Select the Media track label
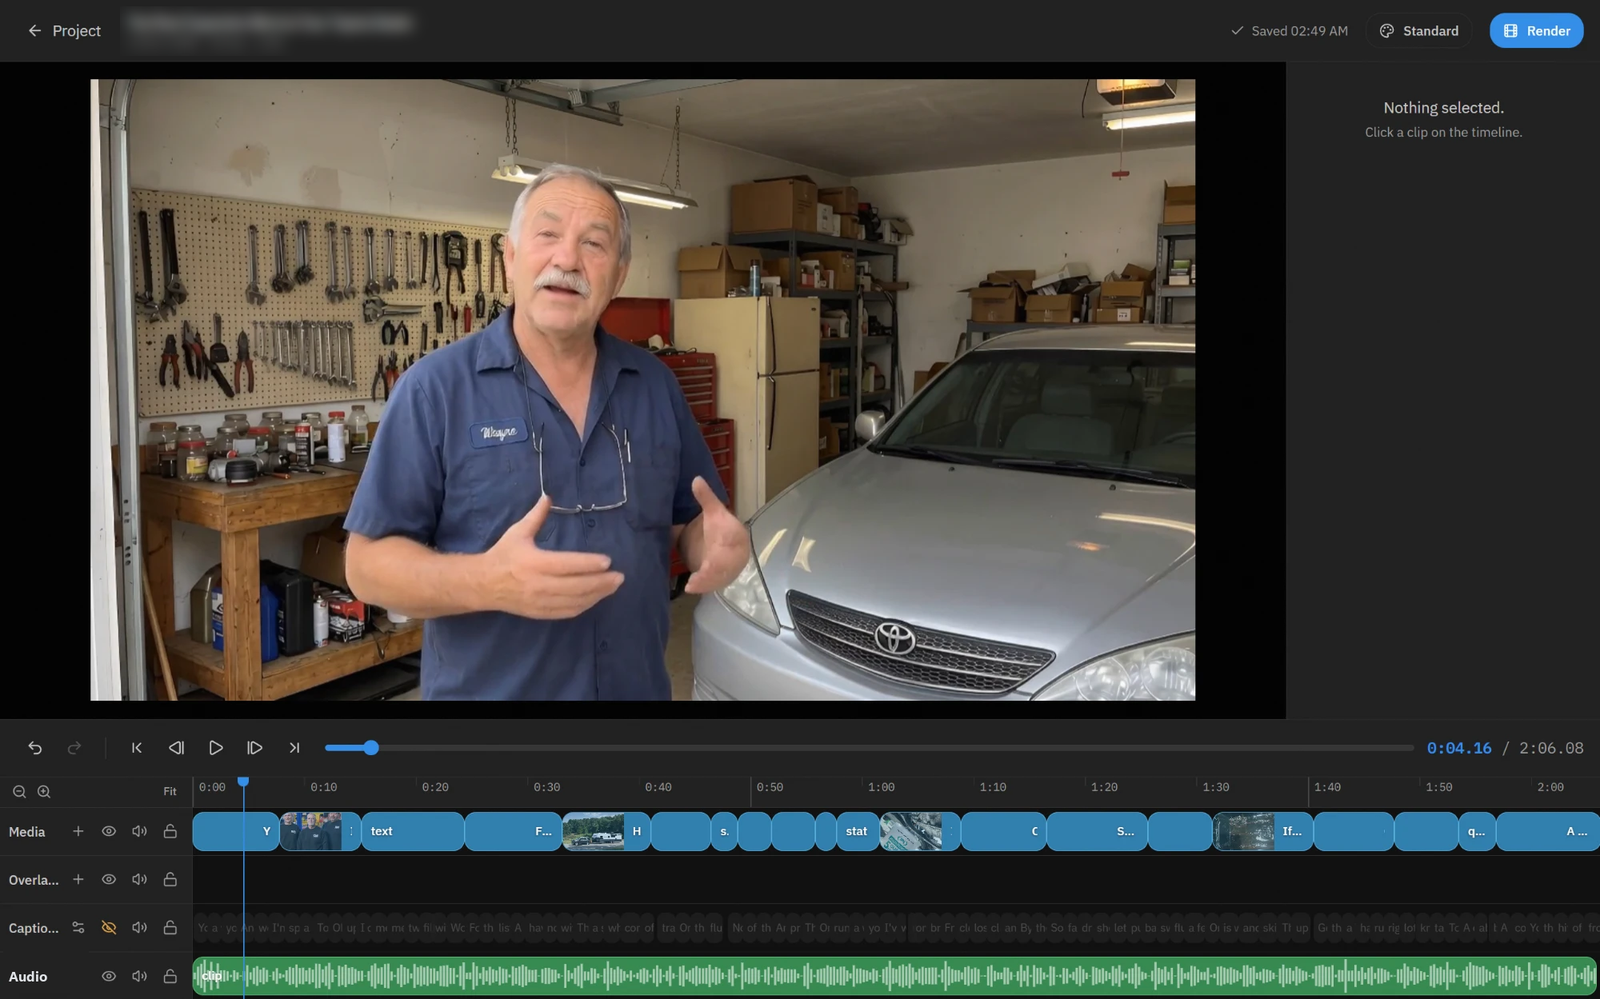 pos(27,831)
